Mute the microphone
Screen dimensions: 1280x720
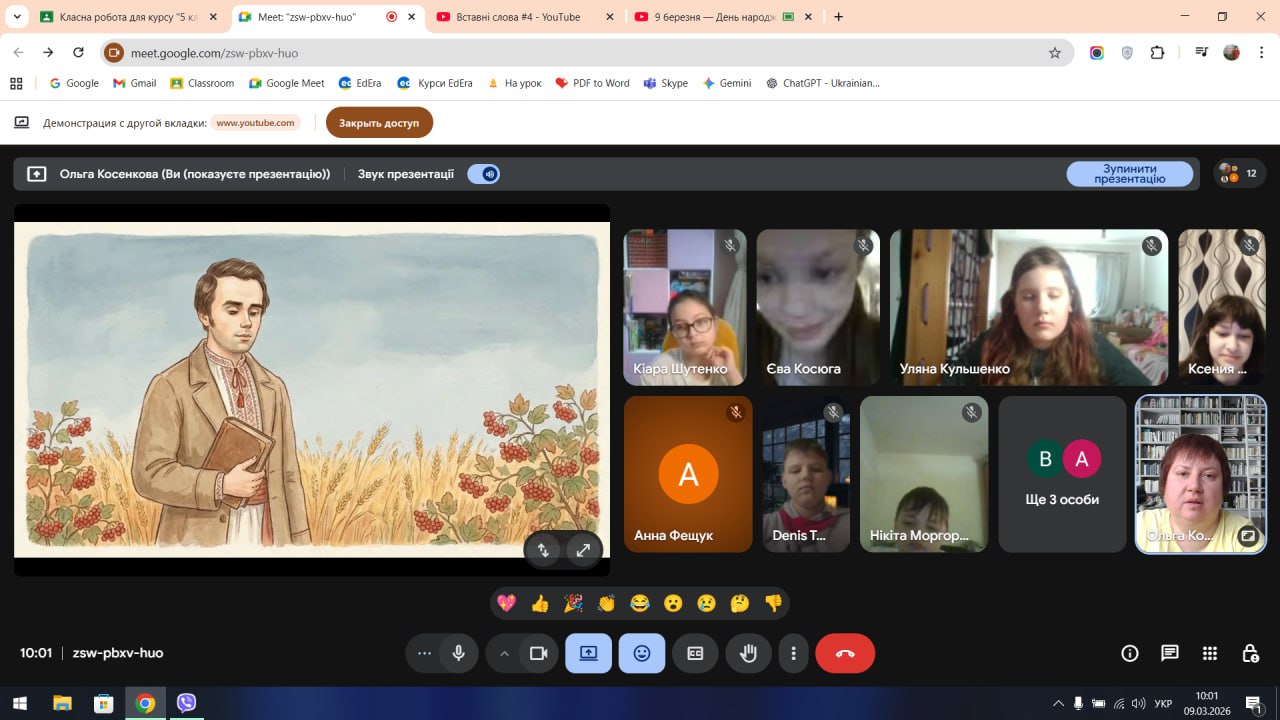pyautogui.click(x=458, y=653)
